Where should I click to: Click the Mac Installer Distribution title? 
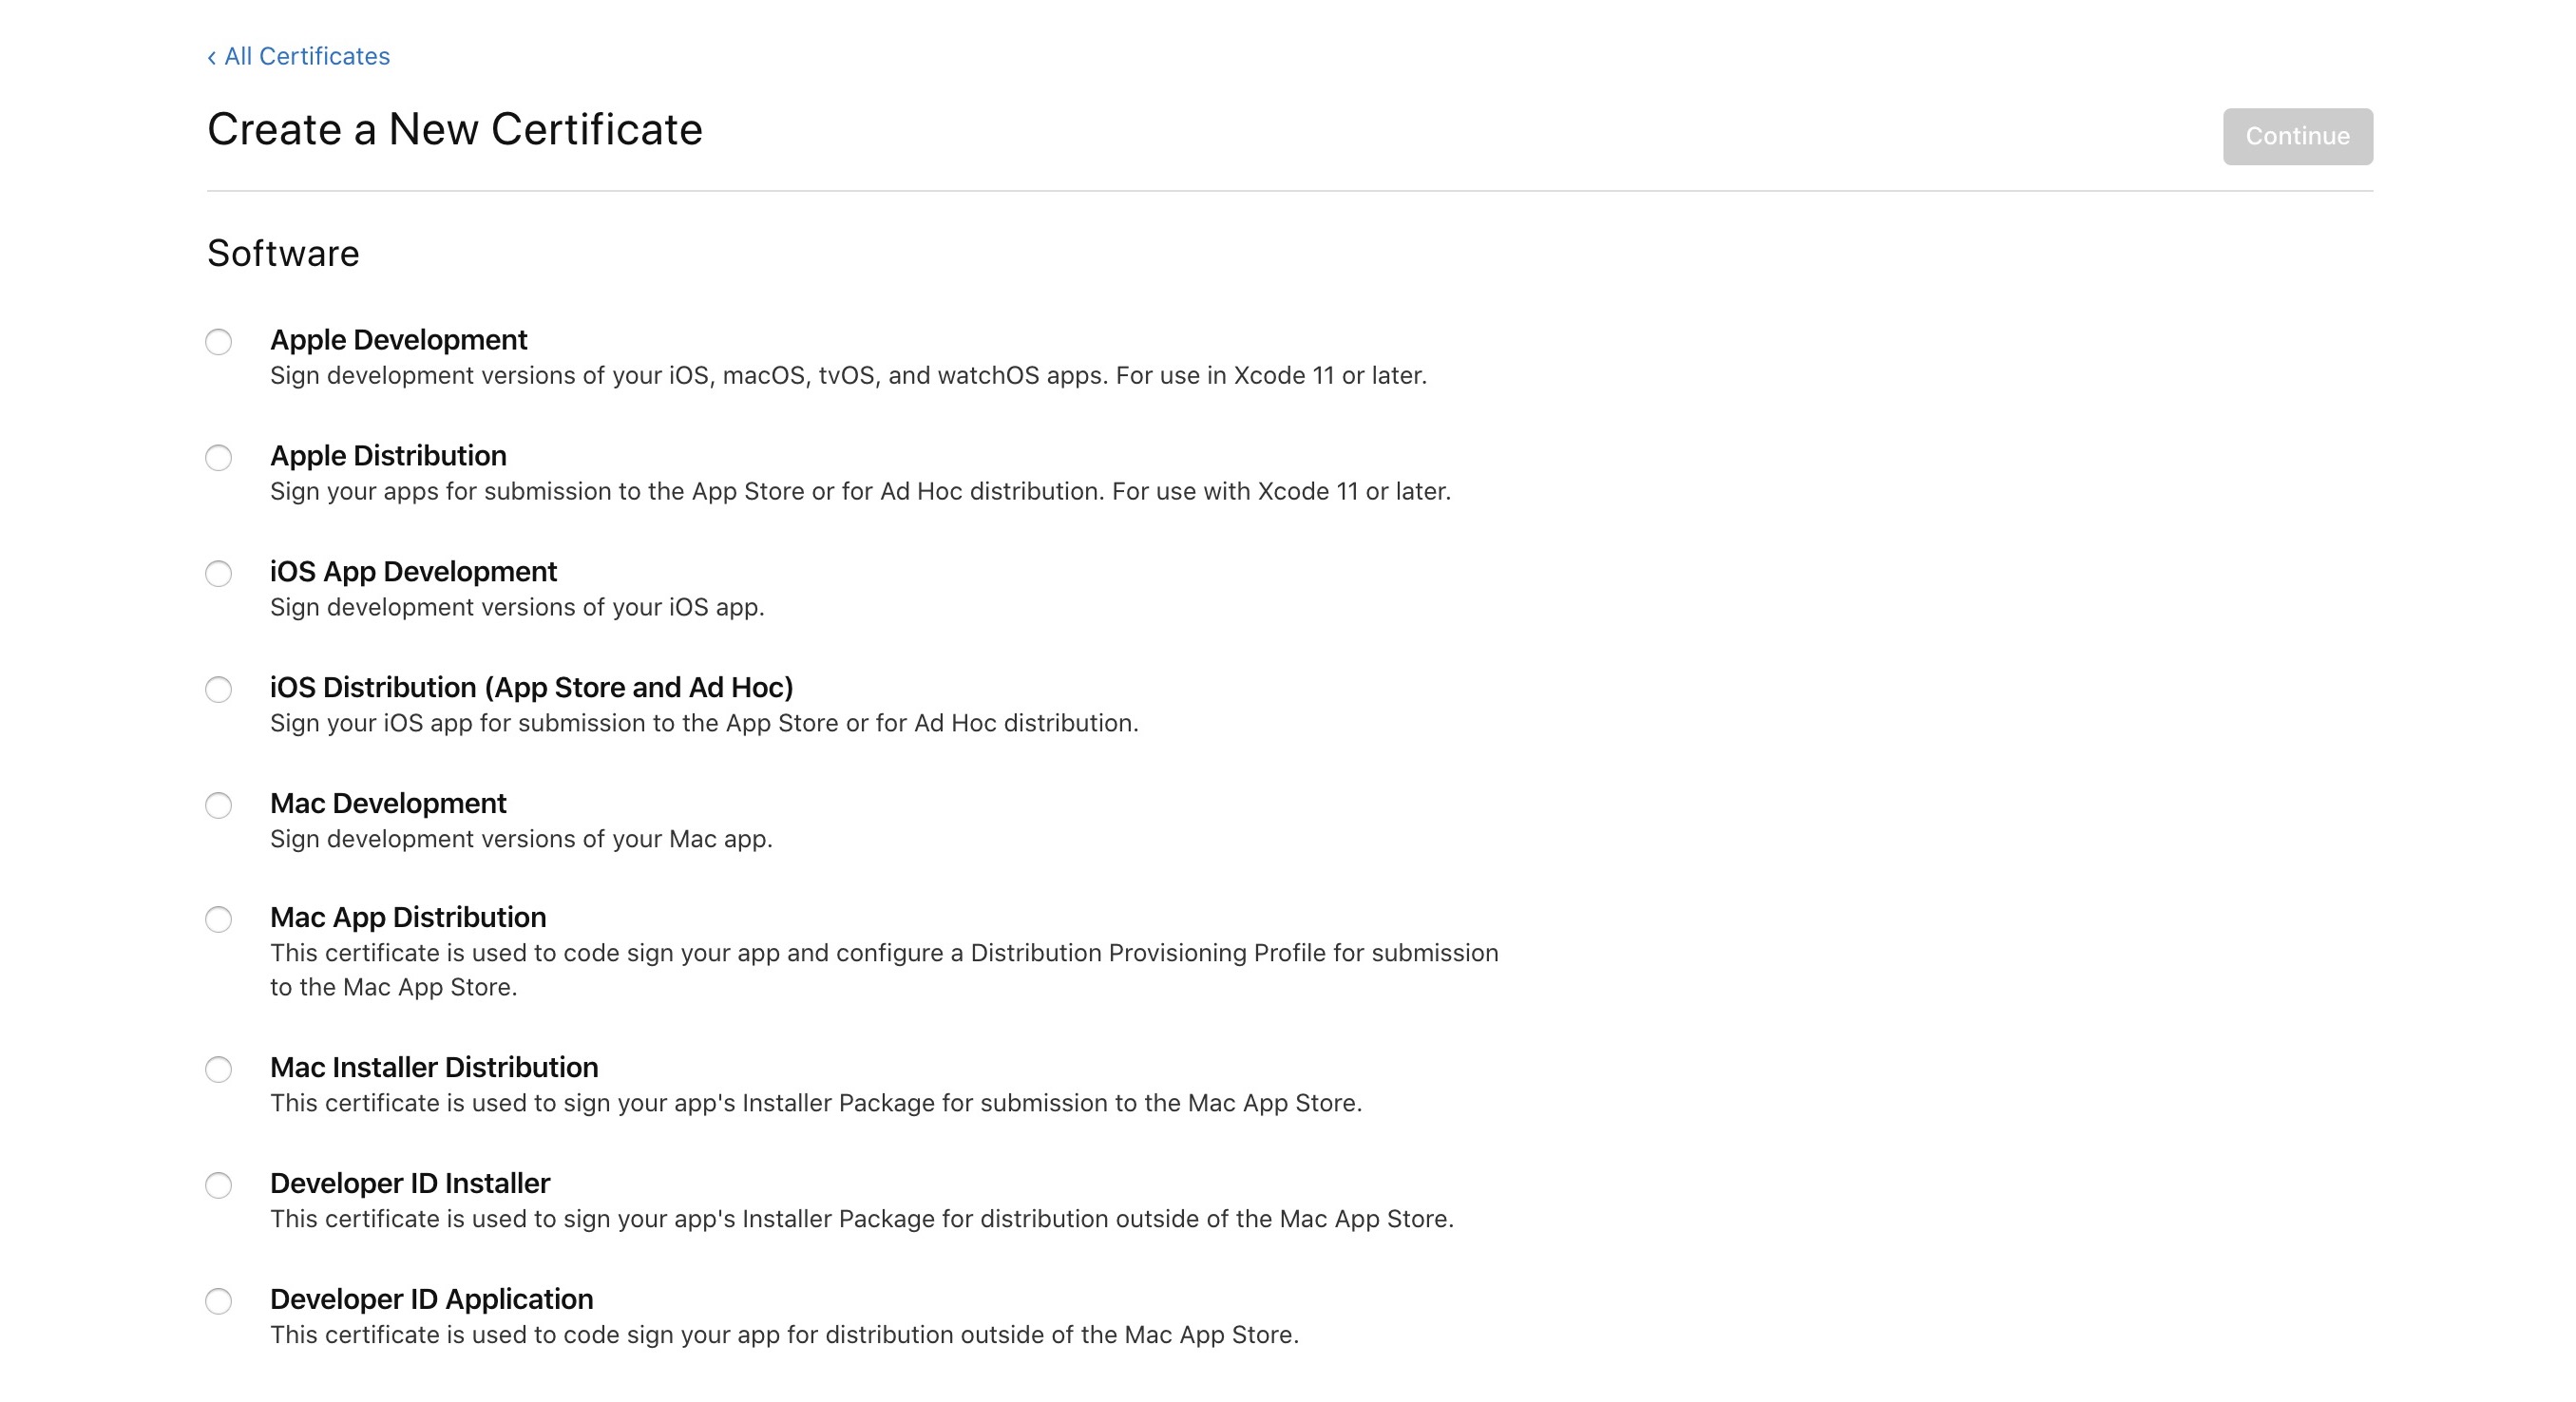pos(434,1066)
